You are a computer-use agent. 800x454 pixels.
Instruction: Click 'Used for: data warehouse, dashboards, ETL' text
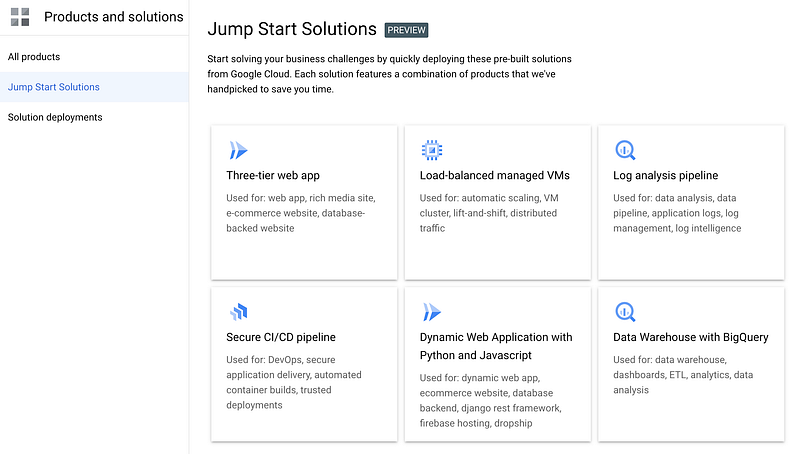pyautogui.click(x=683, y=375)
